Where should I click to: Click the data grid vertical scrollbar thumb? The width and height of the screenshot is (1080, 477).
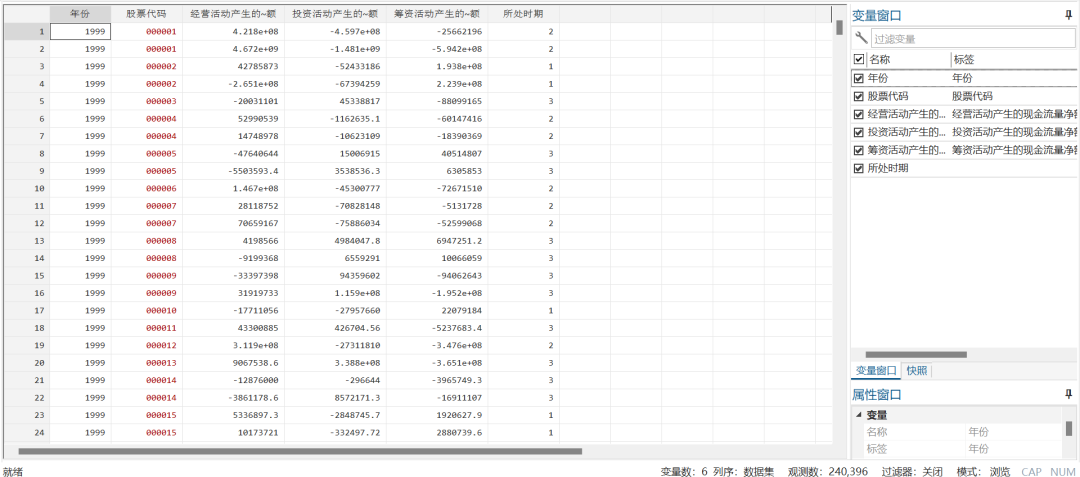[839, 28]
